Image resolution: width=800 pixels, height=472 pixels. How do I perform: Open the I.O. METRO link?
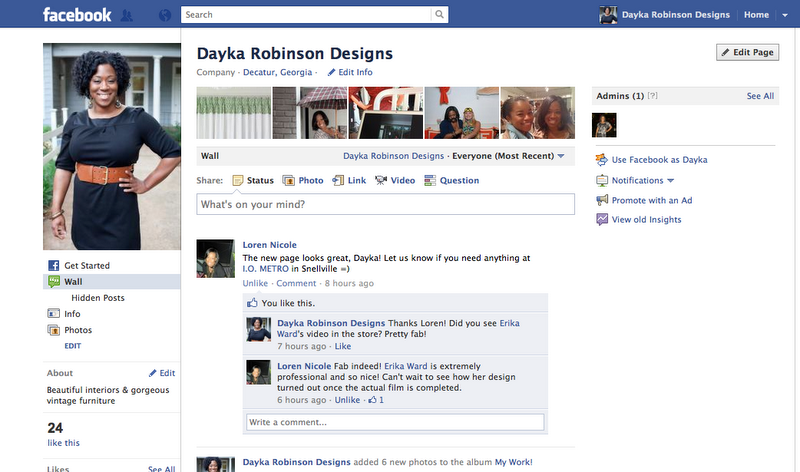click(x=265, y=269)
